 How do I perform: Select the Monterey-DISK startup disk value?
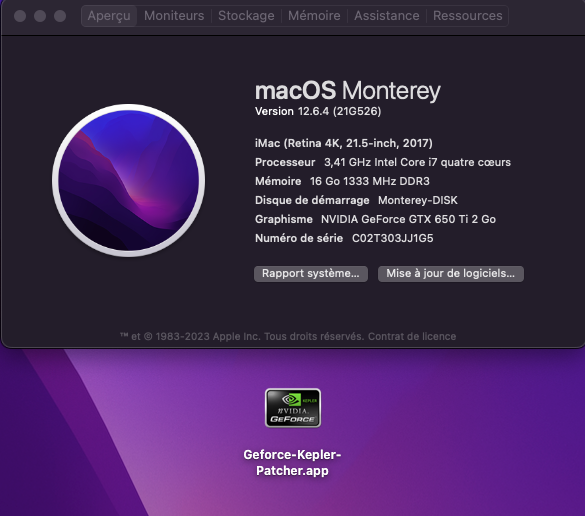[x=417, y=200]
